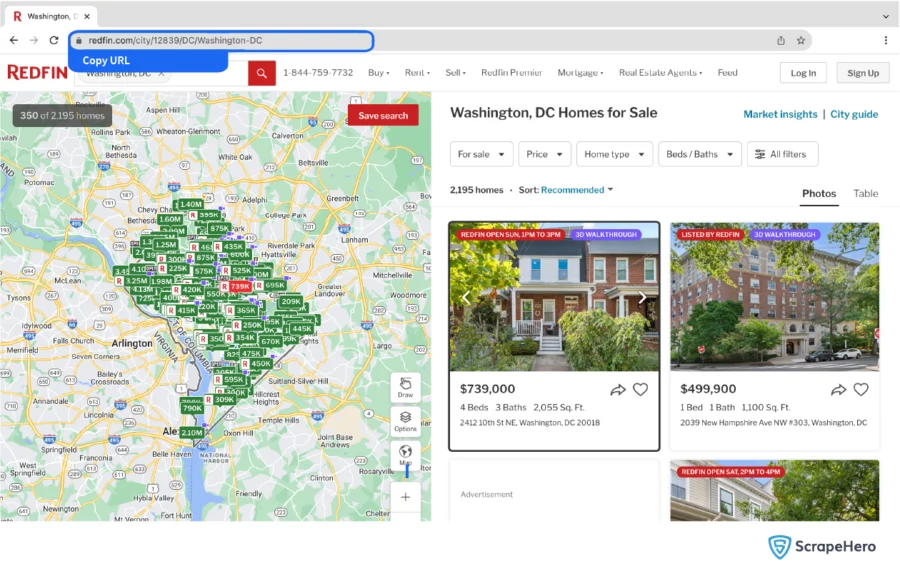The width and height of the screenshot is (900, 571).
Task: Open the Real Estate Agents menu
Action: click(x=660, y=73)
